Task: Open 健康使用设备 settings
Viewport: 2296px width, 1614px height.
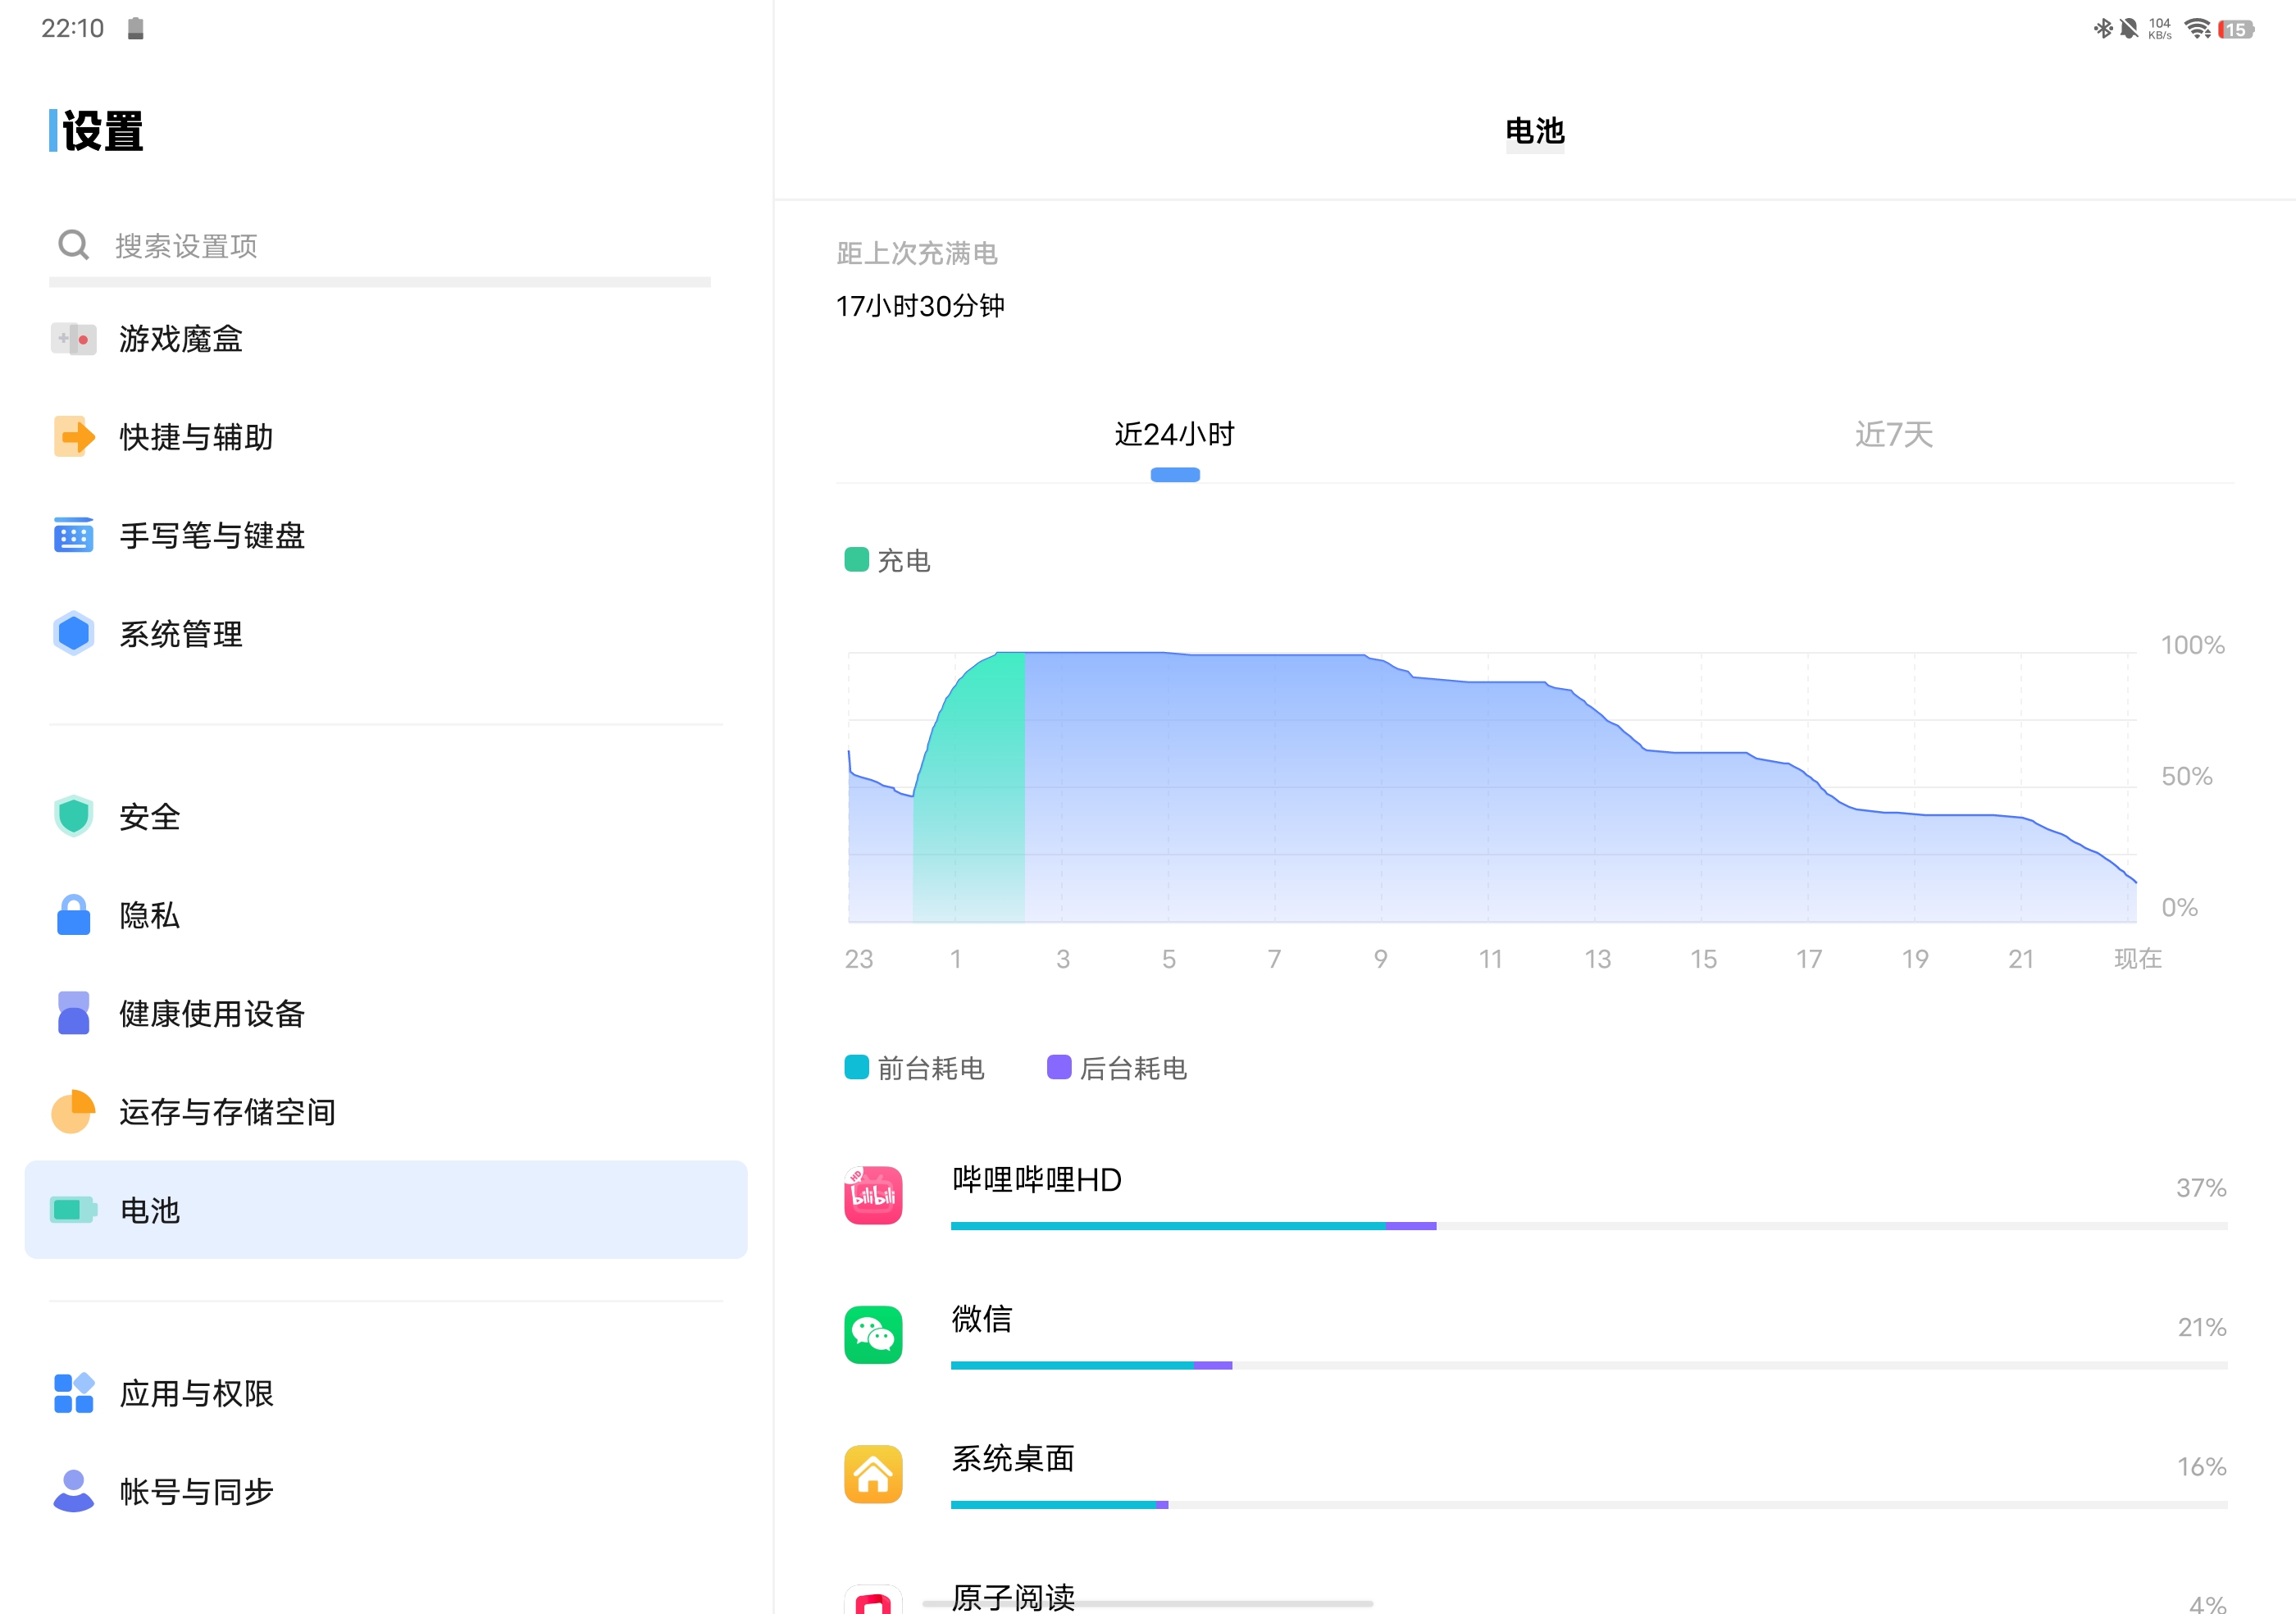Action: click(386, 1013)
